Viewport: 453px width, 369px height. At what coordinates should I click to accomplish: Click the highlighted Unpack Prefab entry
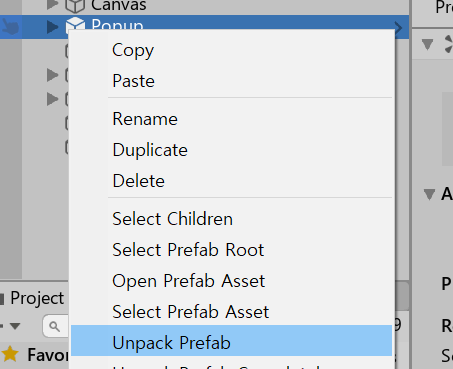coord(231,341)
